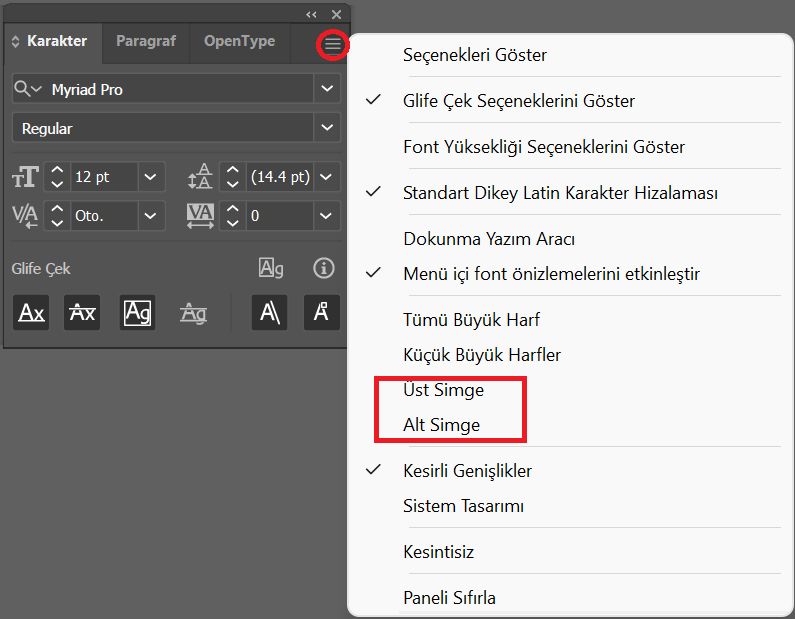Select Sistem Tasarımı menu item
The height and width of the screenshot is (619, 795).
(570, 506)
